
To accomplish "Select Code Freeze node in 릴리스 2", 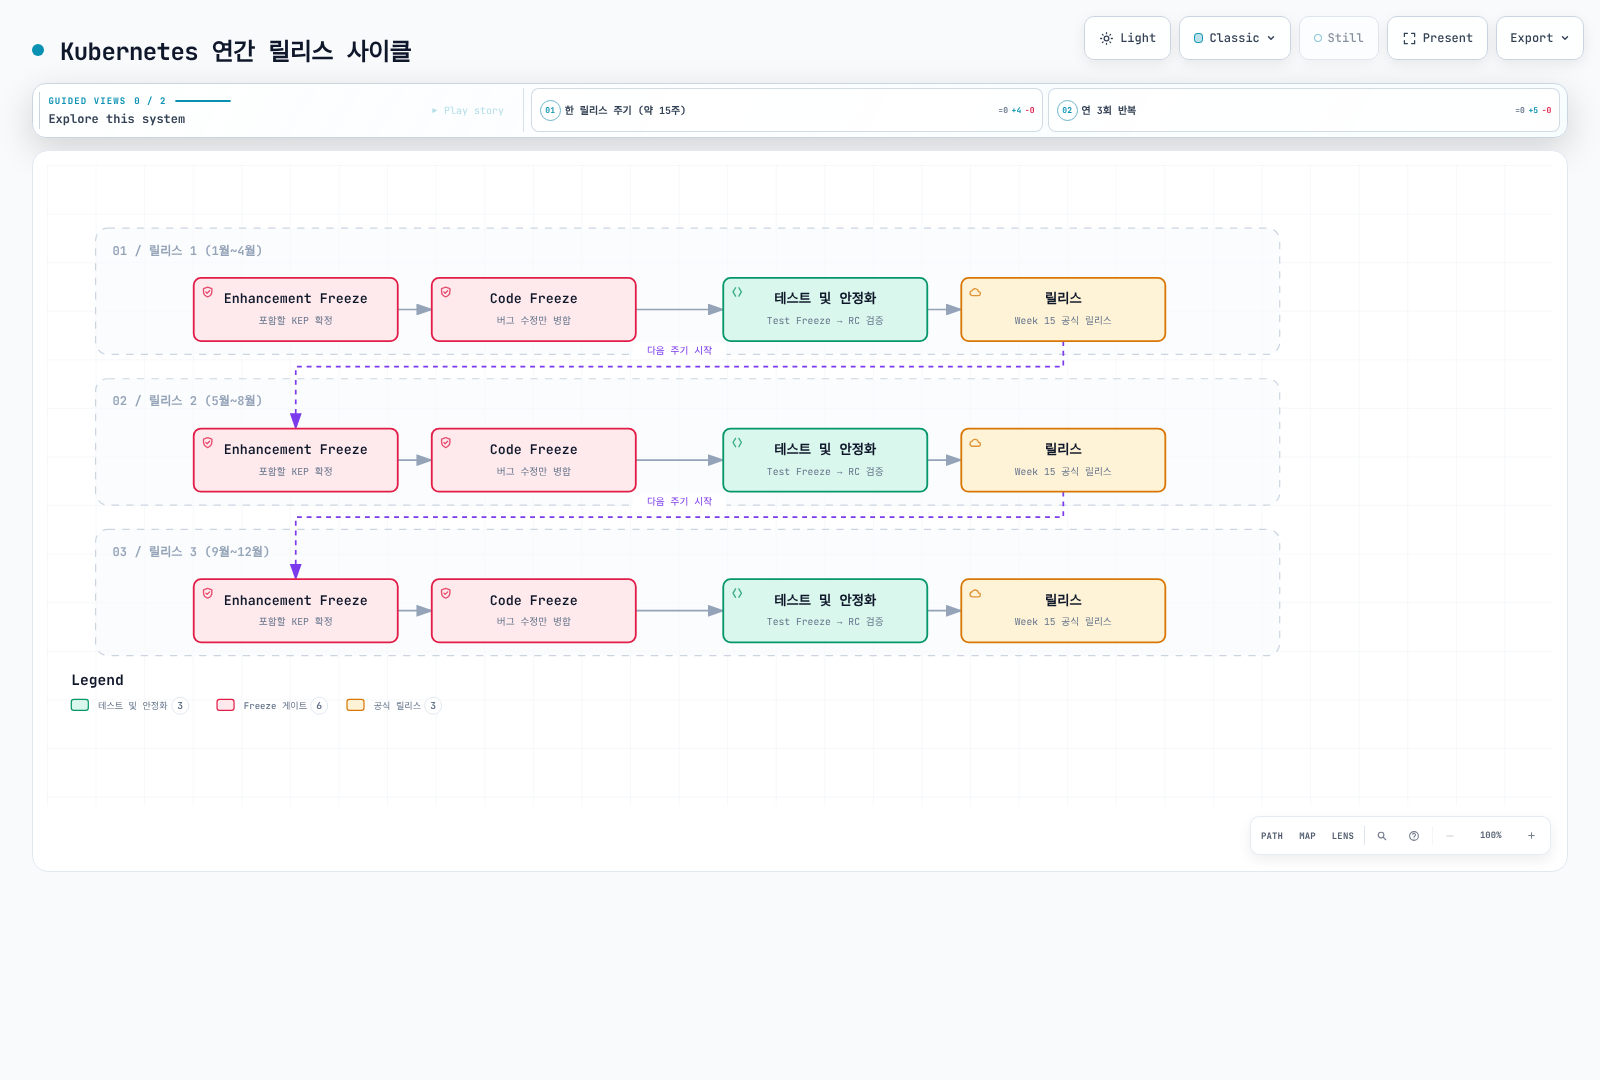I will (x=534, y=460).
